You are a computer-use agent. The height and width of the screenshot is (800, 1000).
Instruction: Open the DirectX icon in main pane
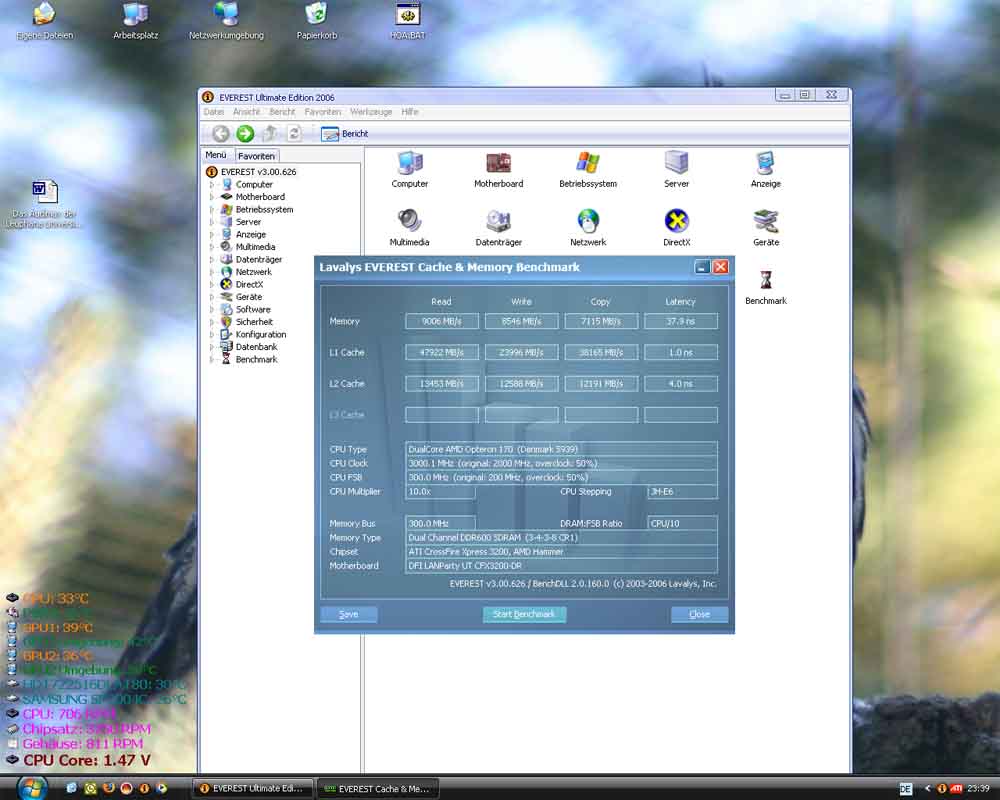(676, 228)
